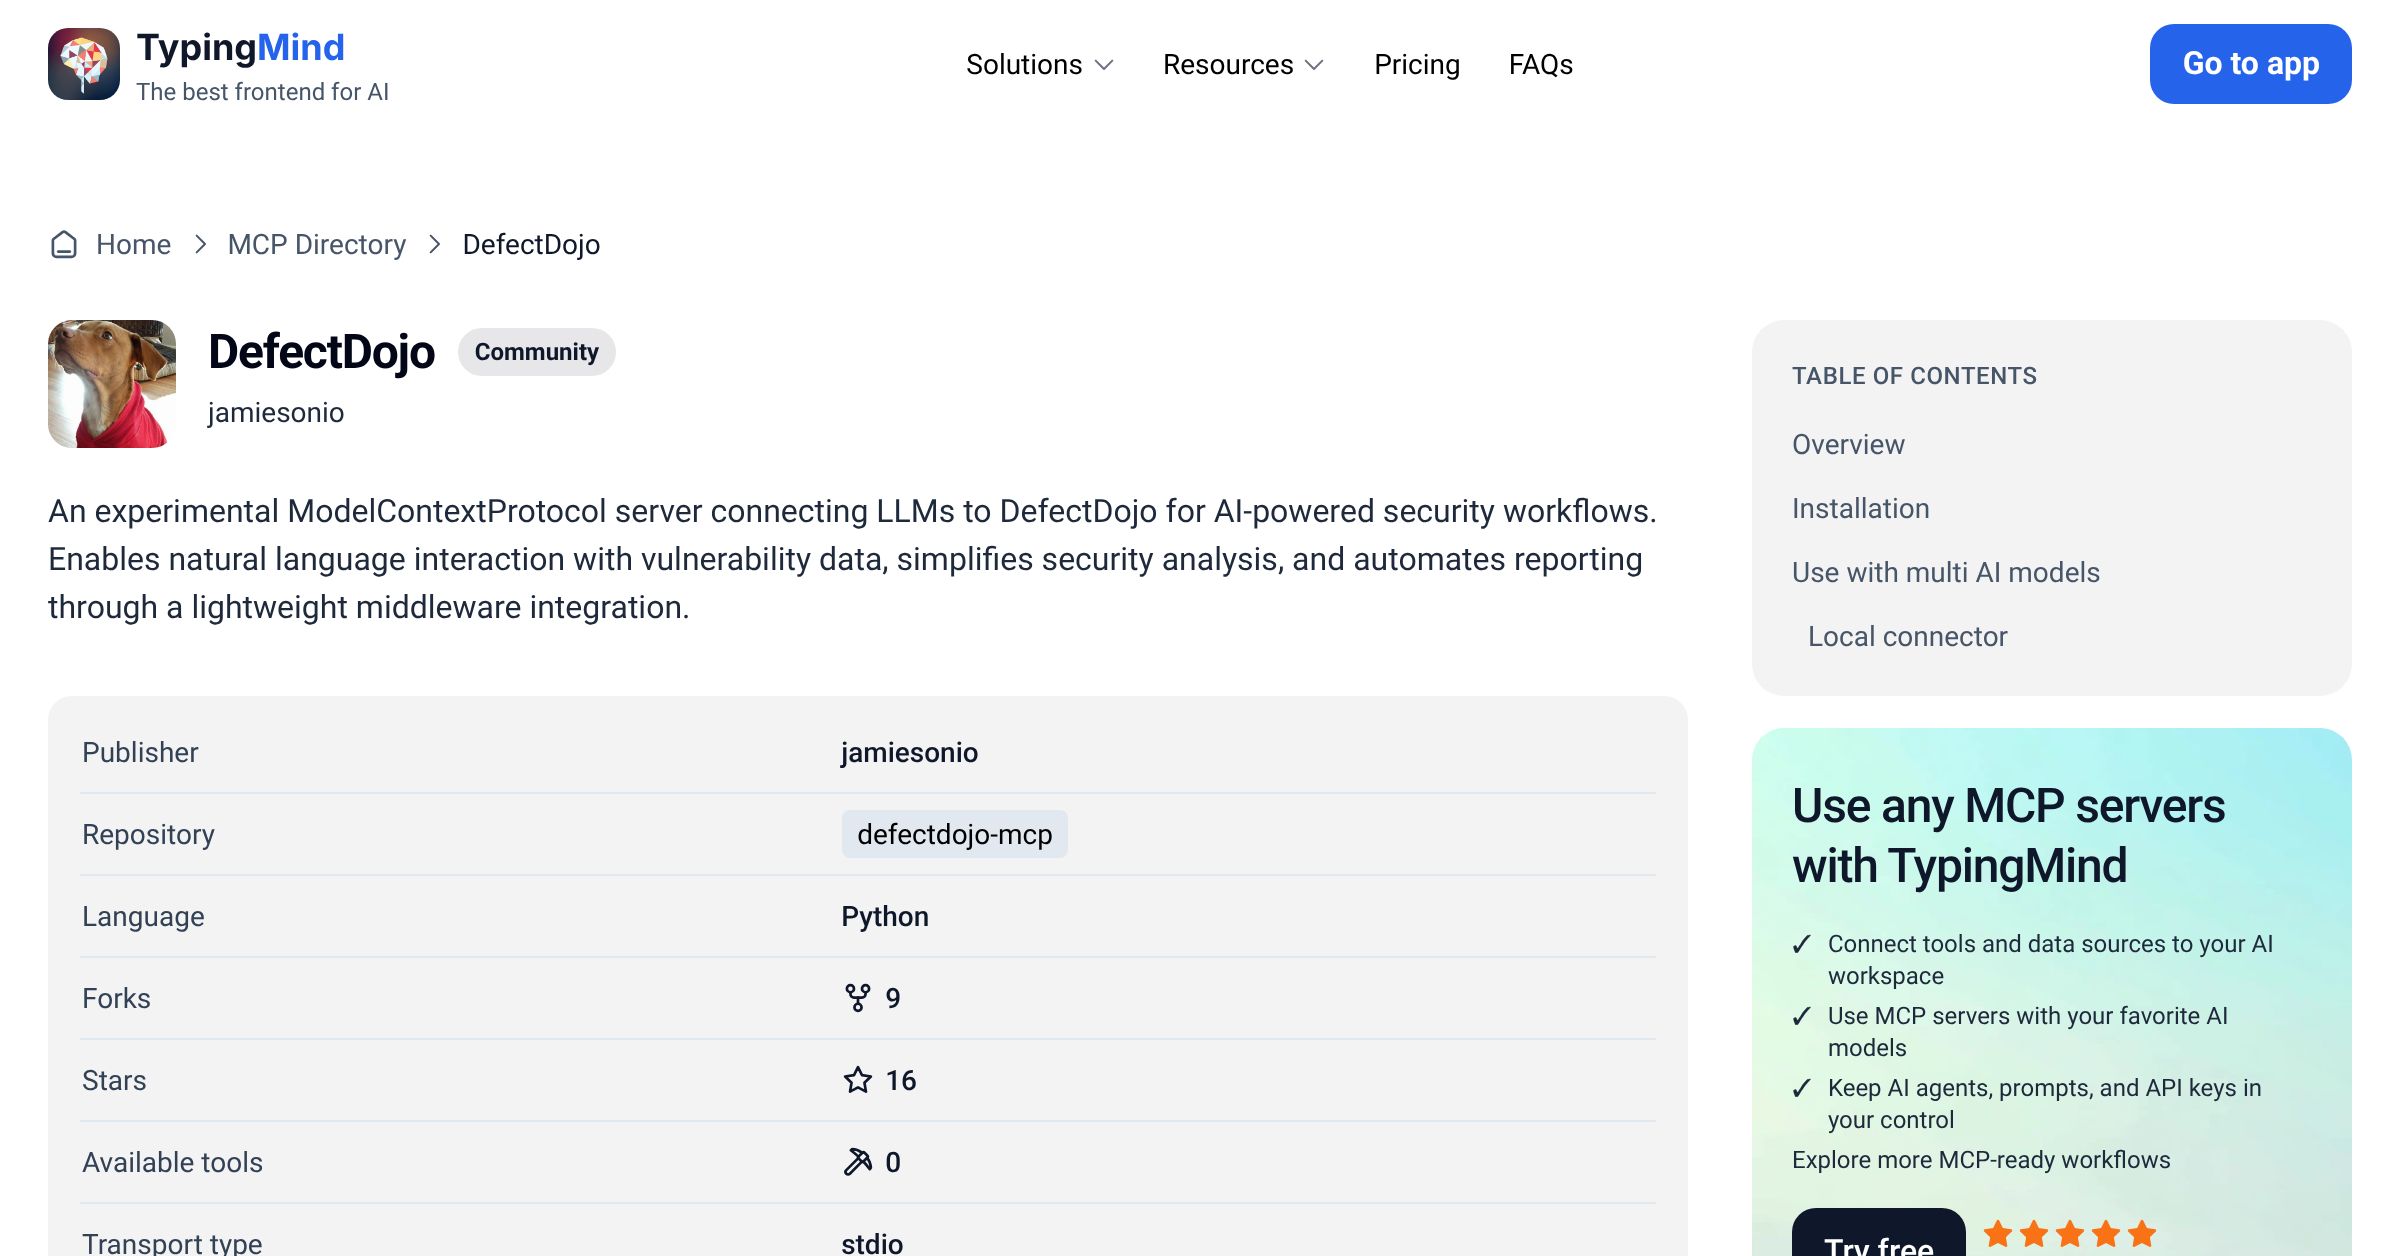Image resolution: width=2400 pixels, height=1256 pixels.
Task: Click Explore more MCP-ready workflows text
Action: 1981,1160
